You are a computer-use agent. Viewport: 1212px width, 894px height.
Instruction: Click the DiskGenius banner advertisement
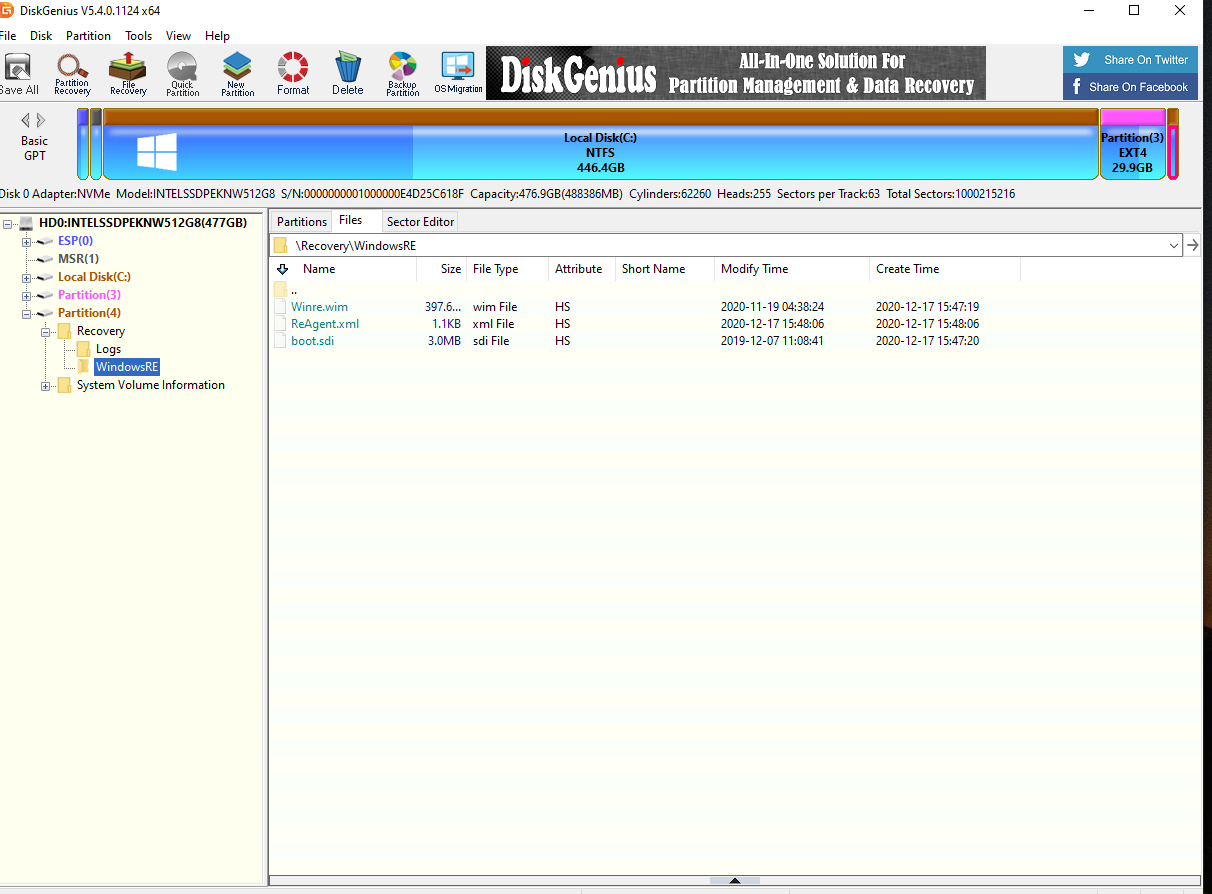coord(736,73)
